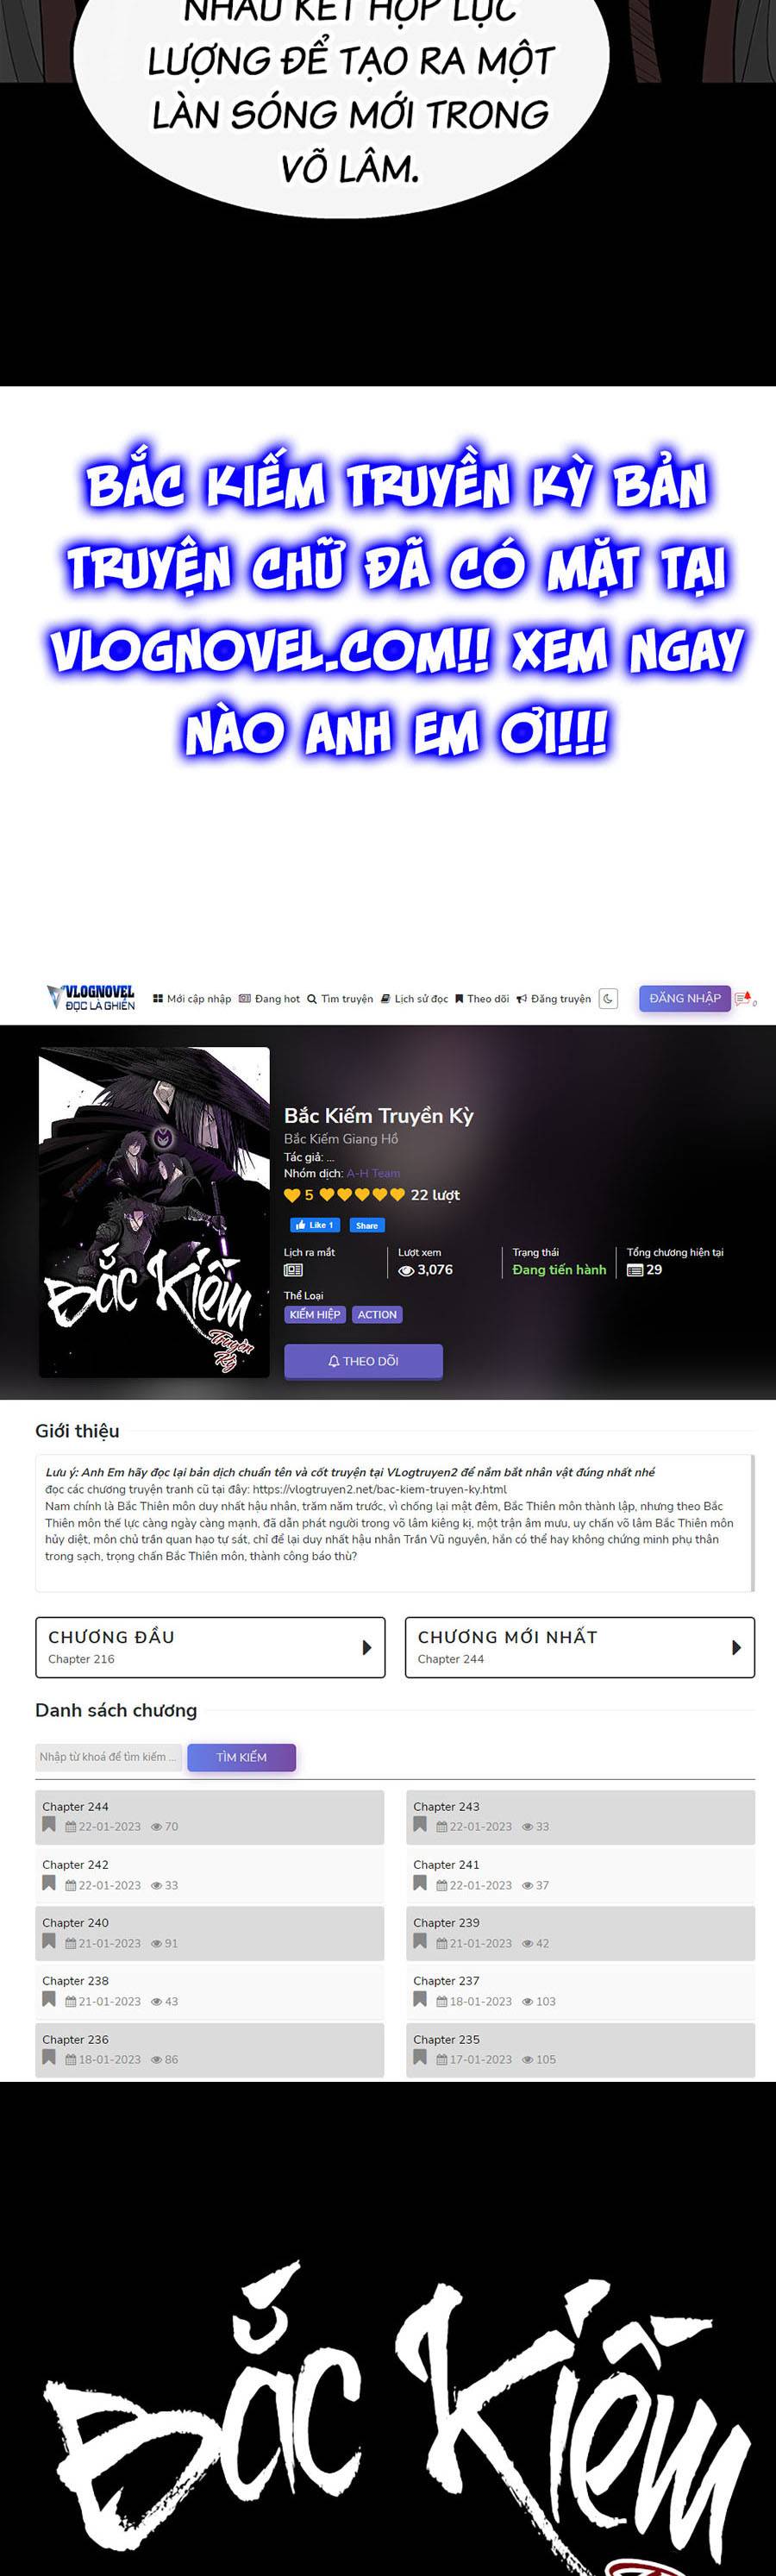Click bookmark icon on Chapter 244
Image resolution: width=776 pixels, height=2576 pixels.
[49, 1824]
